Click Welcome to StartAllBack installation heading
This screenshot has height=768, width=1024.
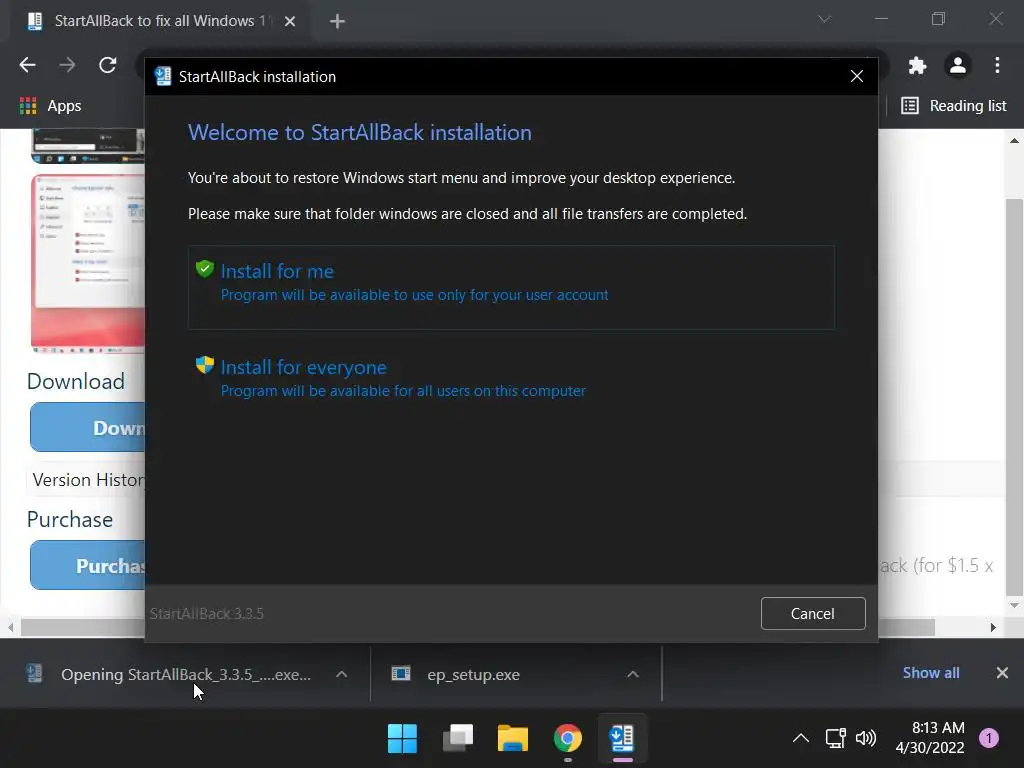click(x=360, y=133)
